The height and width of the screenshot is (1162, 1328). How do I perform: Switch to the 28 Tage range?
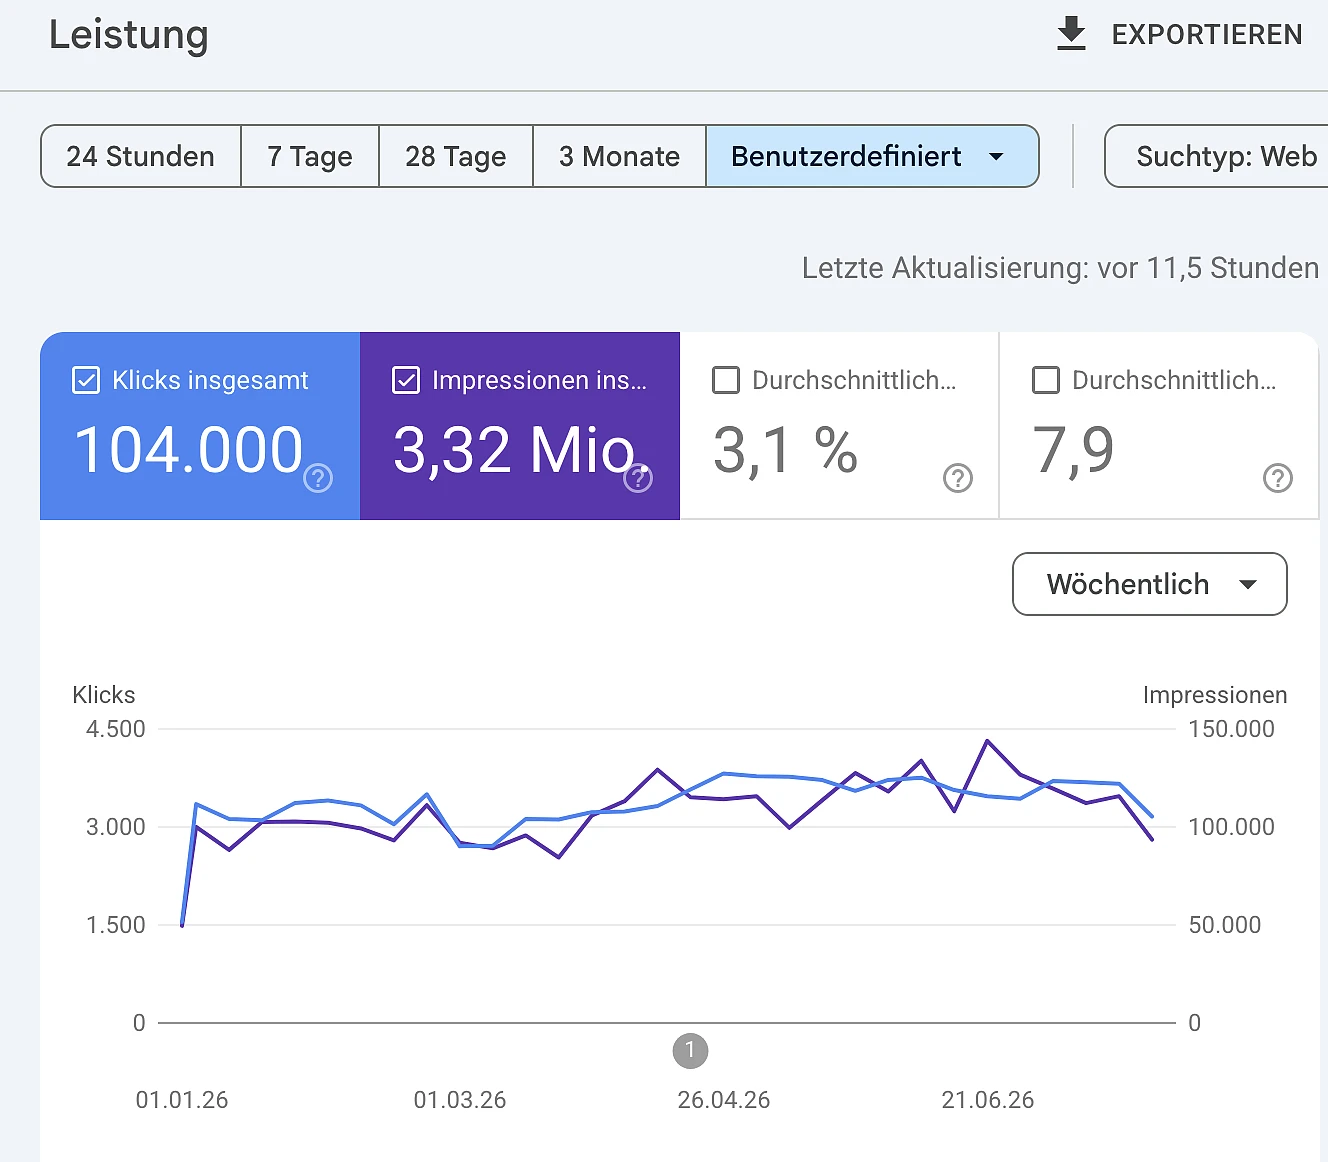456,156
